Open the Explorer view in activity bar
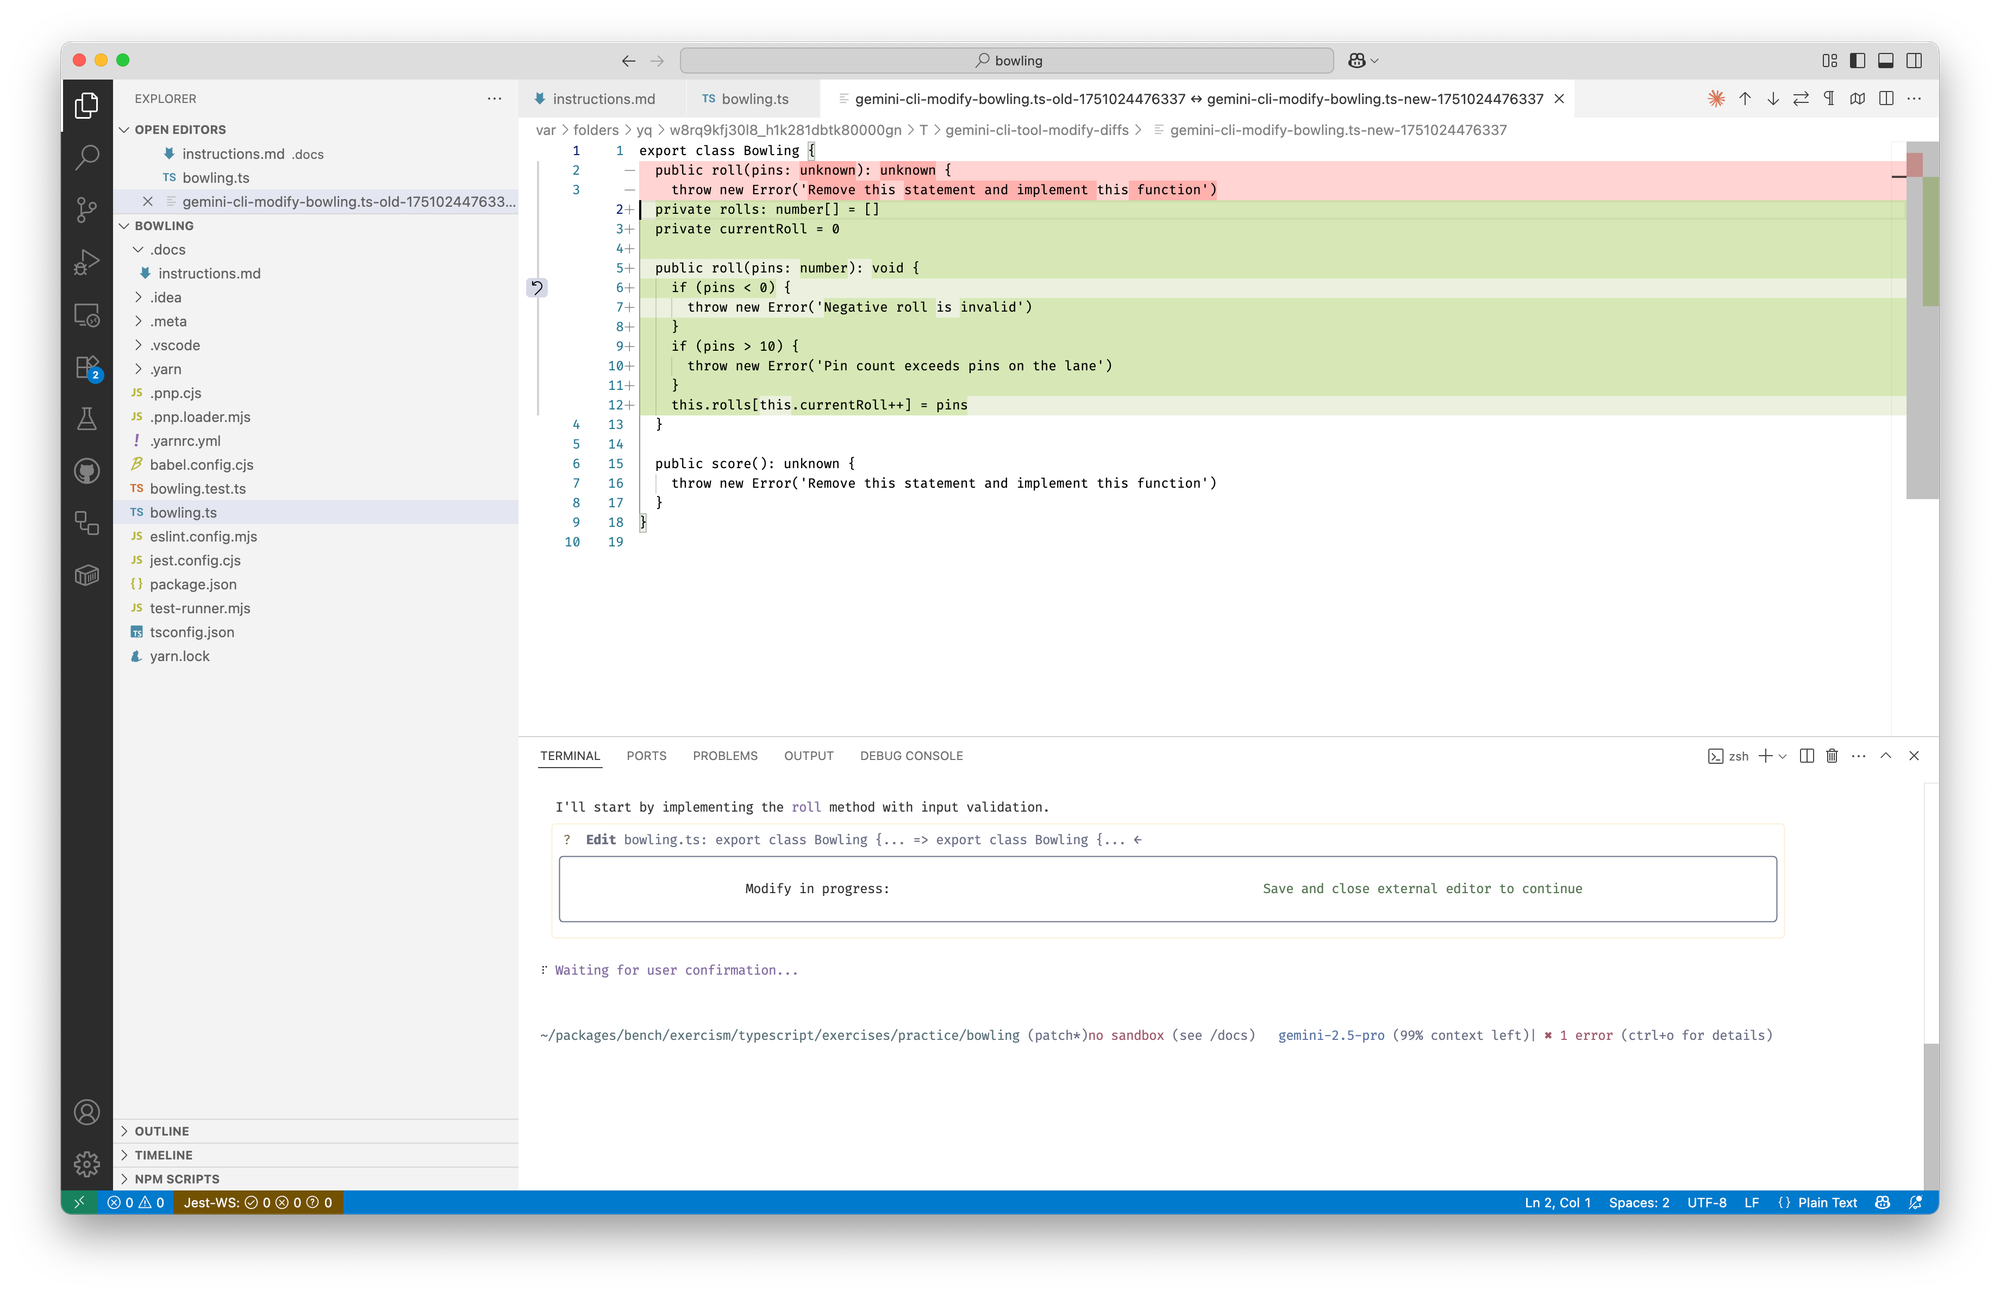 coord(87,105)
